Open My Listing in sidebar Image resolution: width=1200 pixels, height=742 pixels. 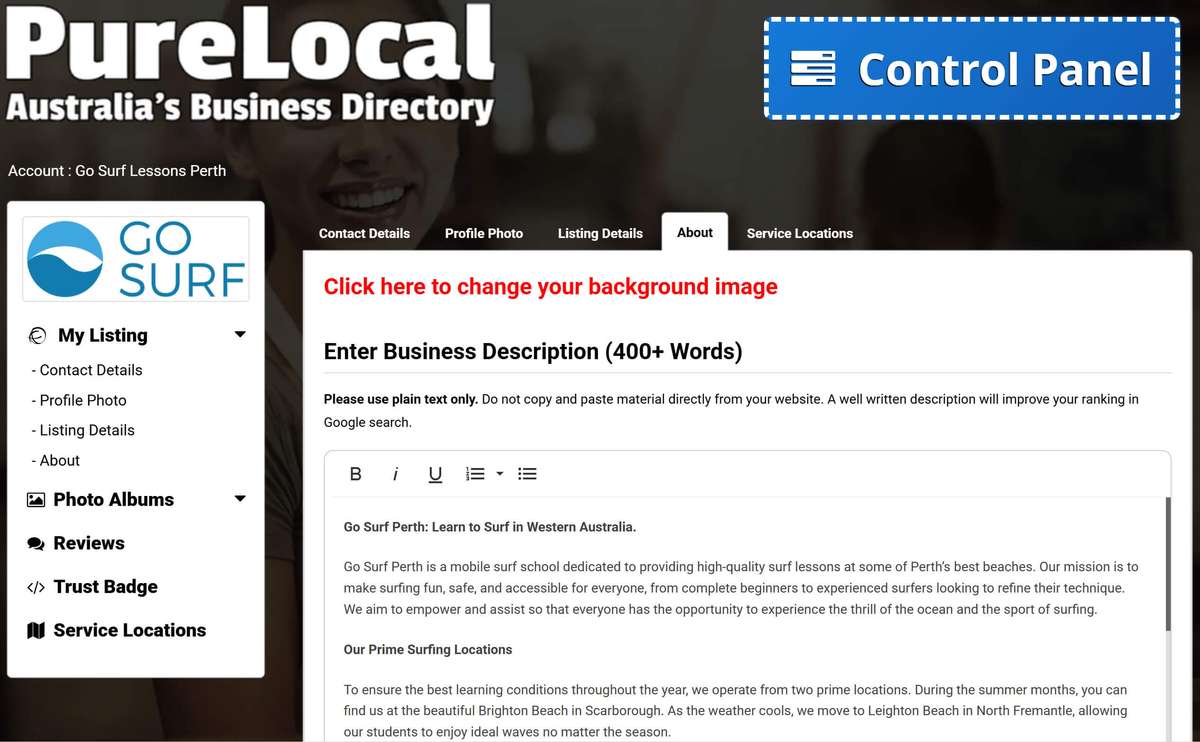pyautogui.click(x=103, y=335)
